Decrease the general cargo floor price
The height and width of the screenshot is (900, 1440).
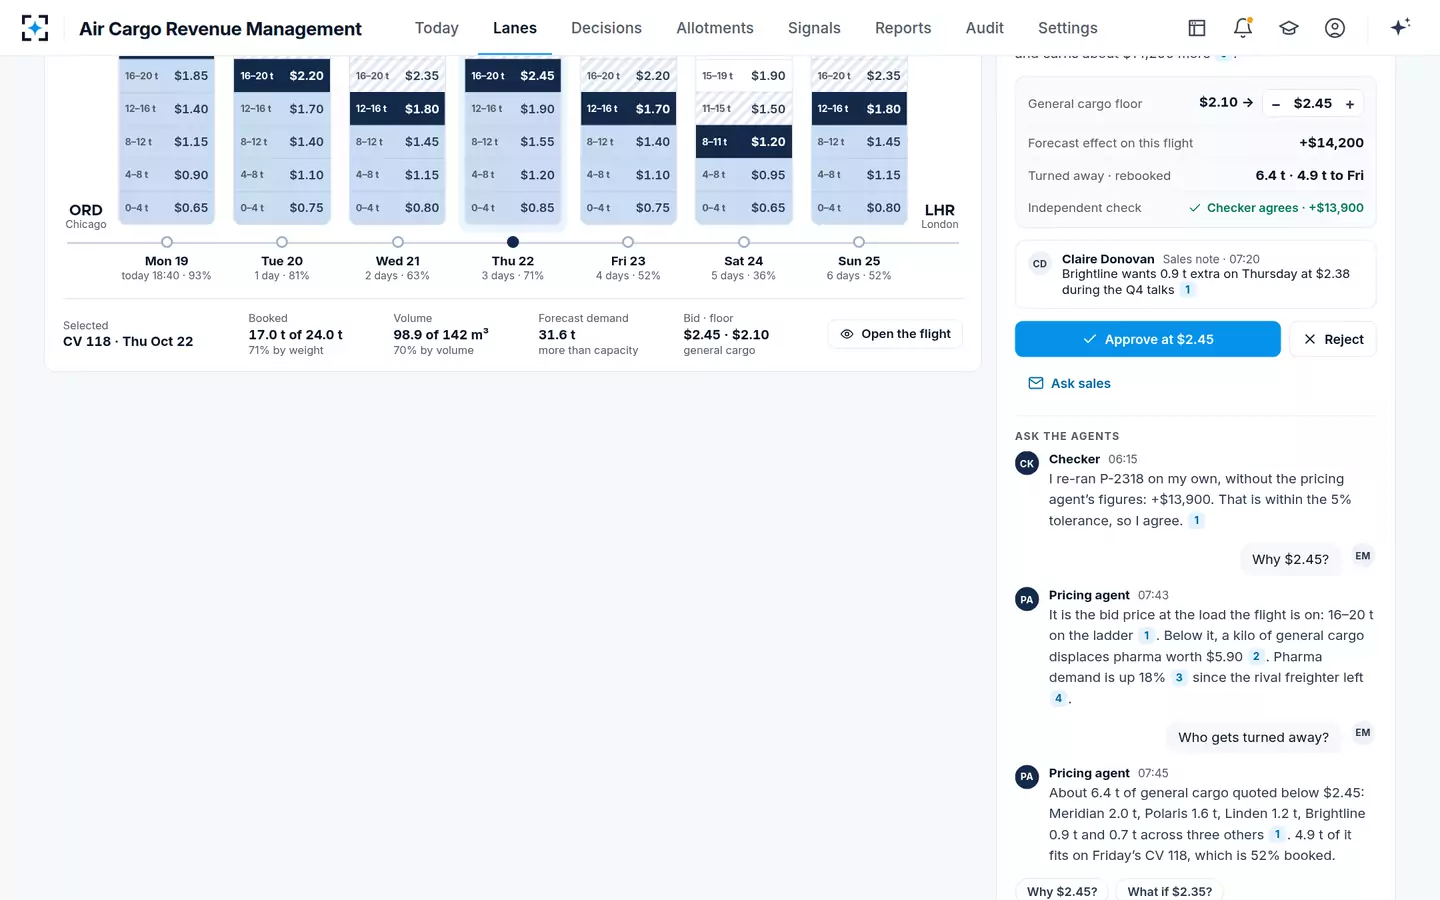(1276, 104)
